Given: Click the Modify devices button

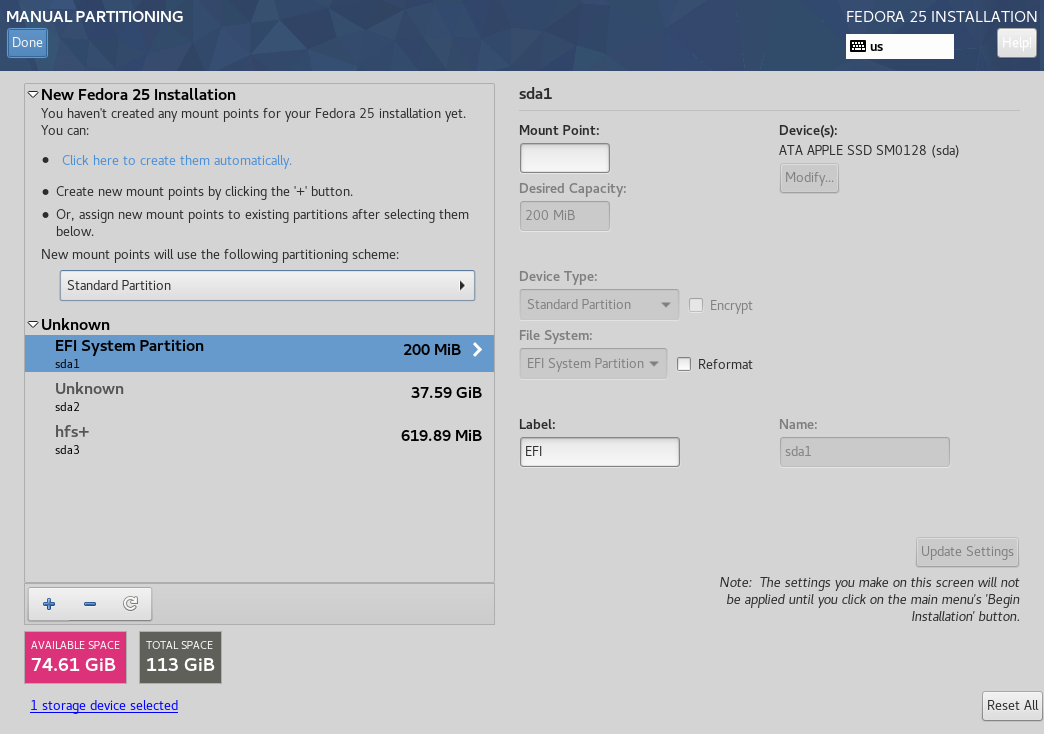Looking at the screenshot, I should coord(809,178).
